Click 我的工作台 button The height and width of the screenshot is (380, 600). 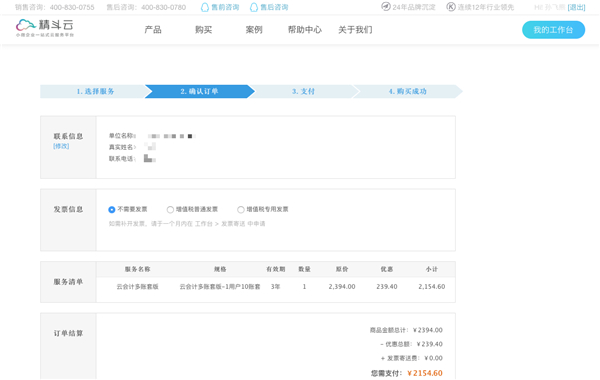pyautogui.click(x=553, y=30)
